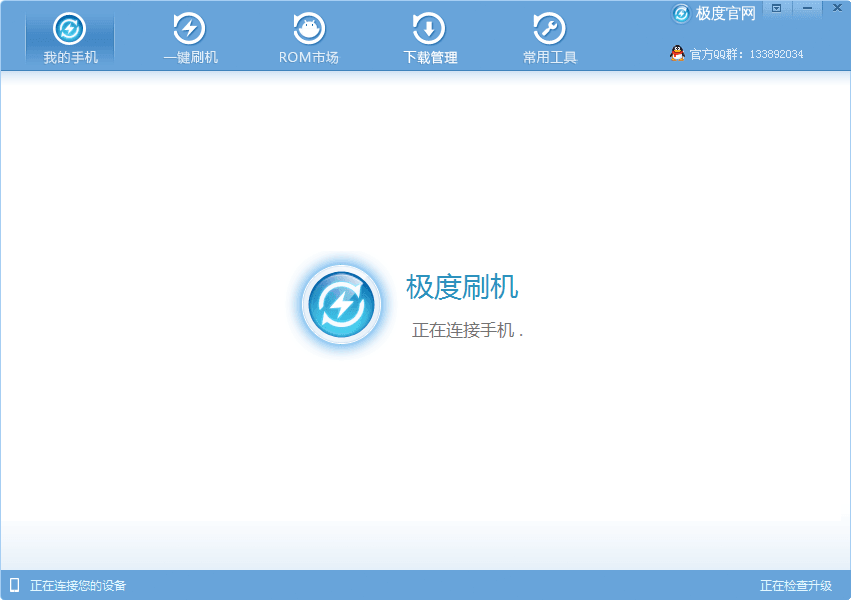Image resolution: width=851 pixels, height=600 pixels.
Task: Close the 极度刷机 window
Action: (x=837, y=8)
